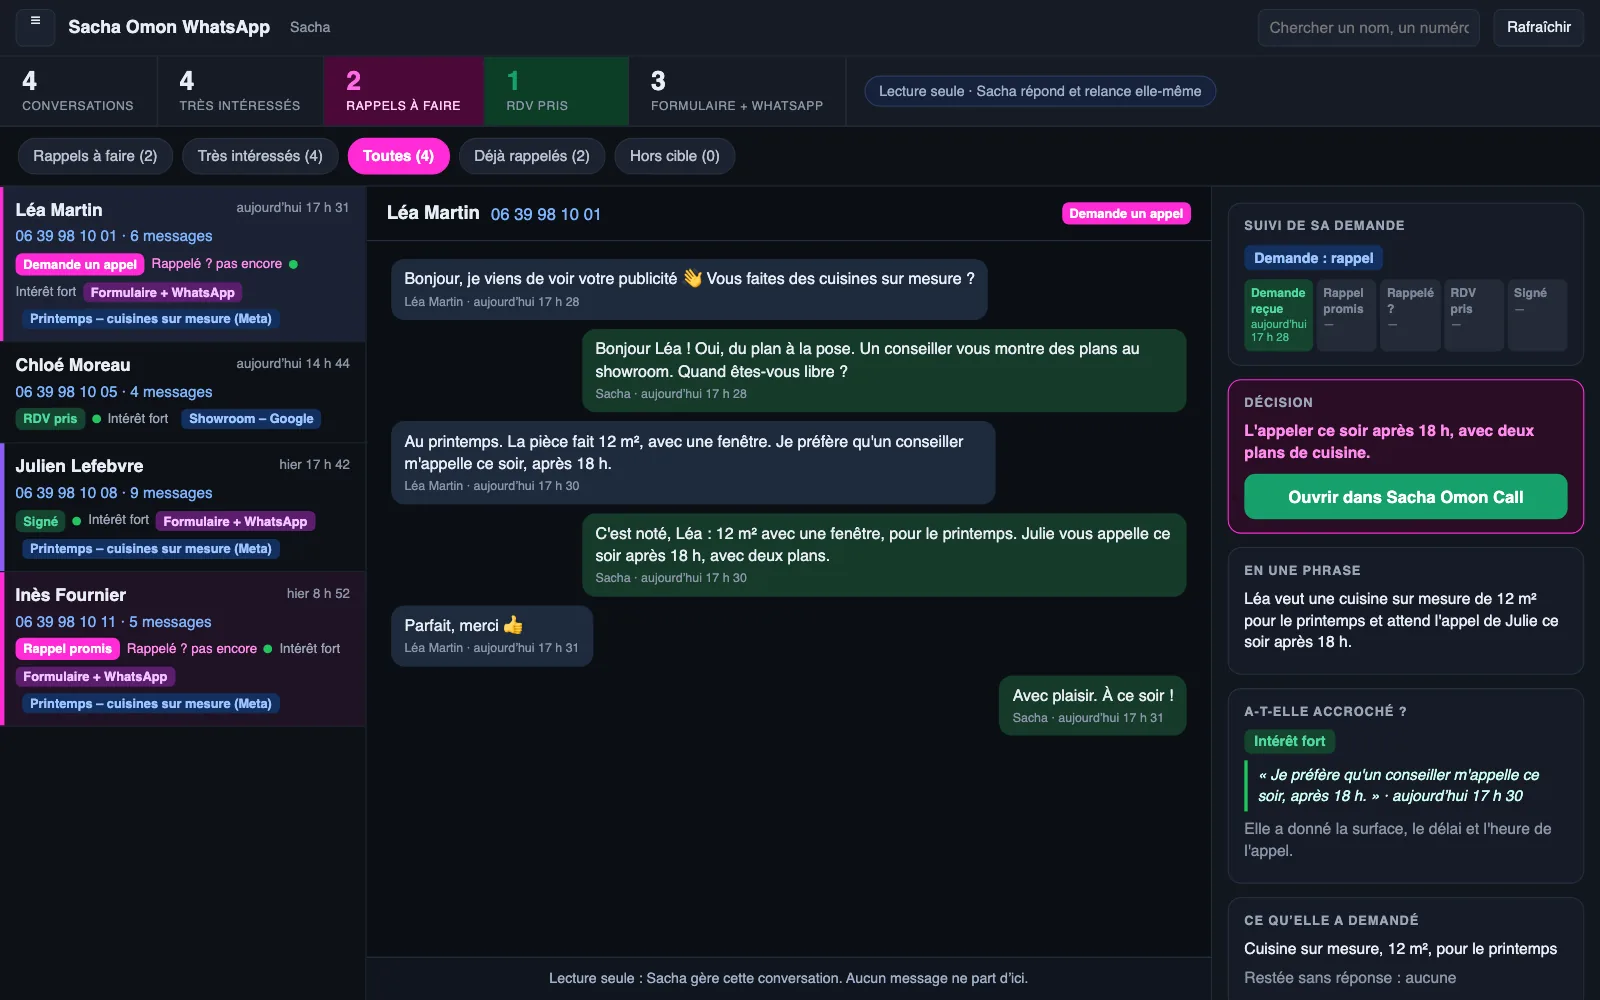The image size is (1600, 1000).
Task: Click the RDV pris step in tracker
Action: [1473, 315]
